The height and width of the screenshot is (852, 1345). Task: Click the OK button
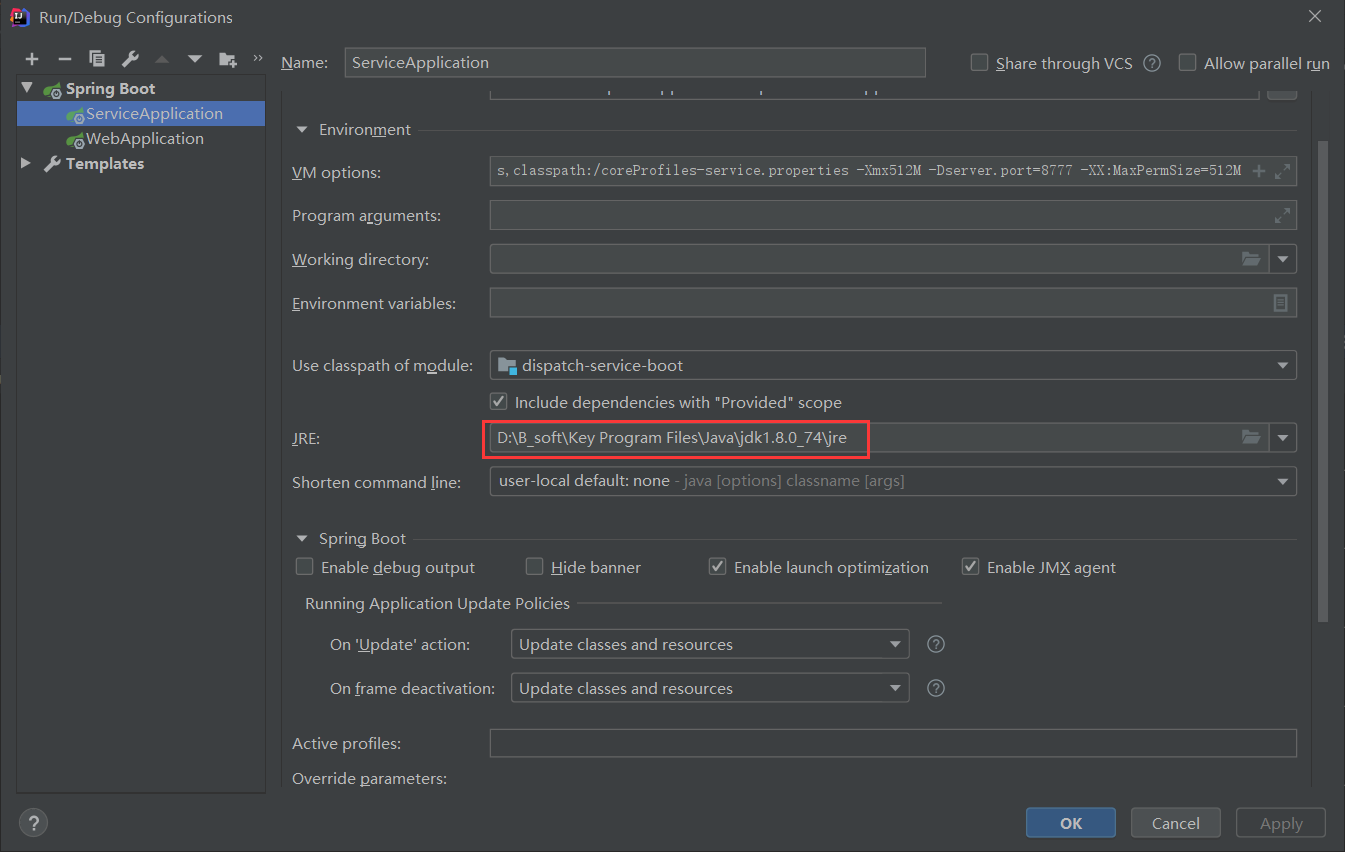(x=1070, y=822)
